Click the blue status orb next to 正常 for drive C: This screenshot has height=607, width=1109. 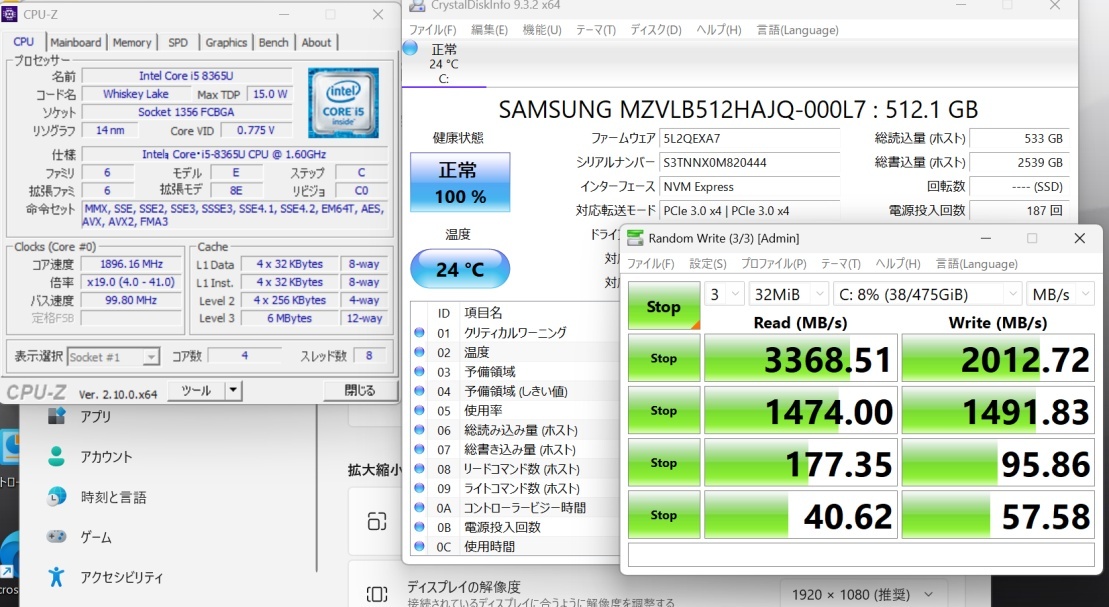point(410,48)
